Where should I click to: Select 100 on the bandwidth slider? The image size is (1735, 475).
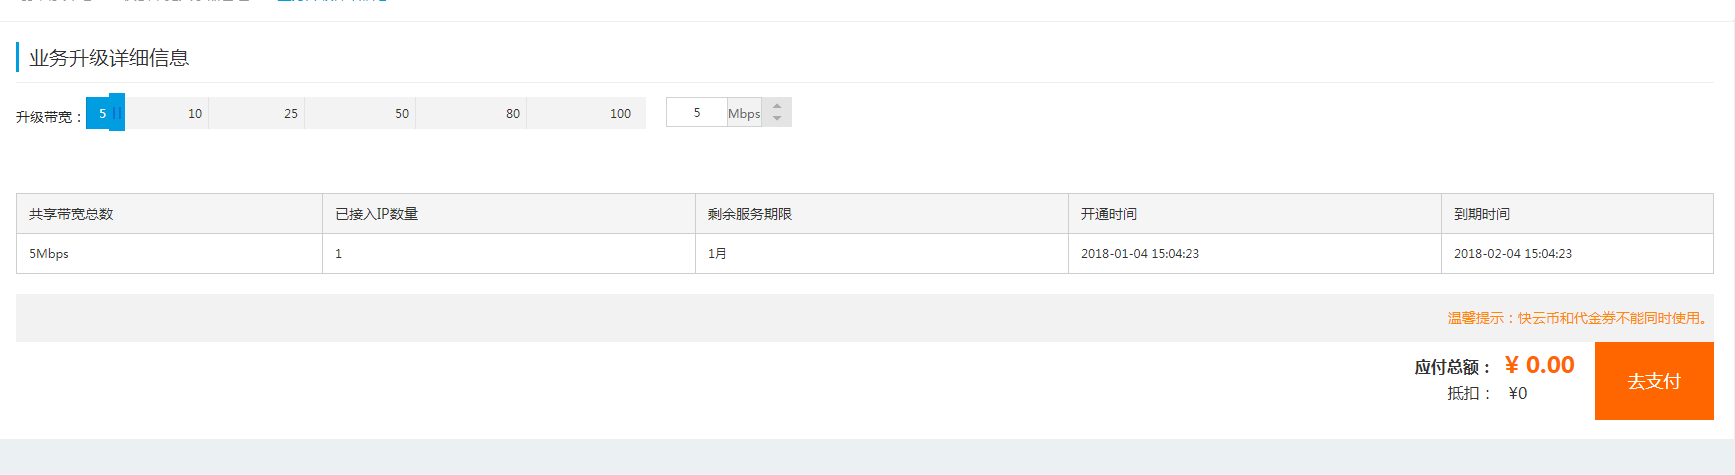pyautogui.click(x=620, y=113)
